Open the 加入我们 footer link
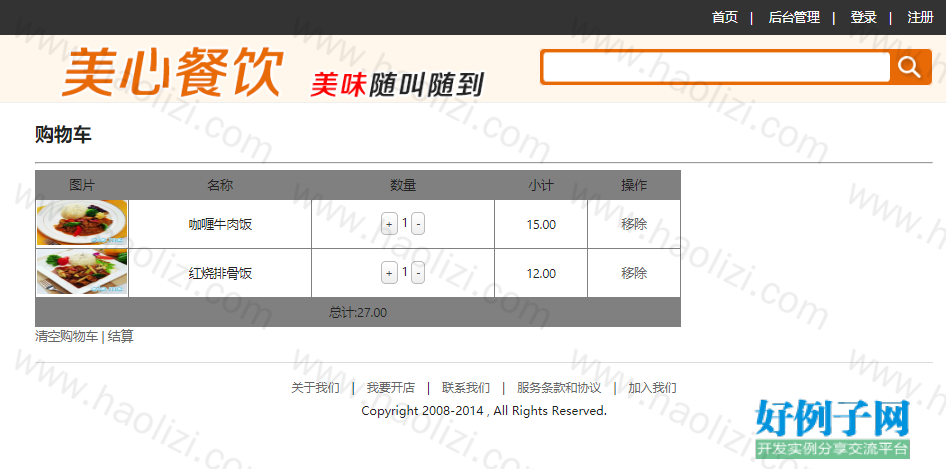946x469 pixels. coord(652,388)
